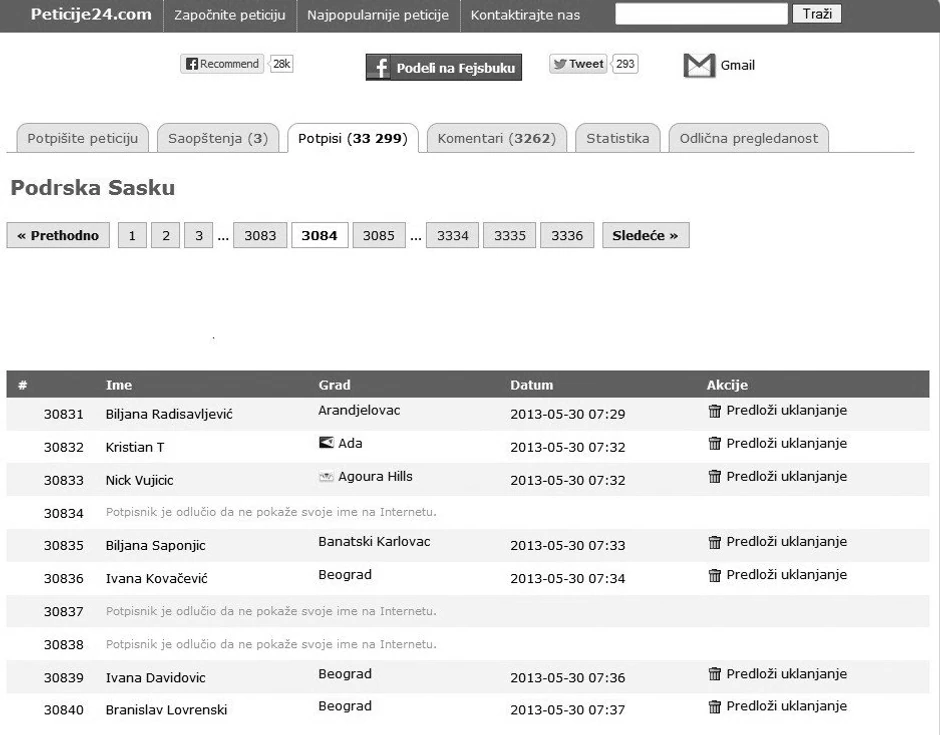Image resolution: width=940 pixels, height=735 pixels.
Task: Click date 2013-05-30 07:29
Action: pos(568,414)
